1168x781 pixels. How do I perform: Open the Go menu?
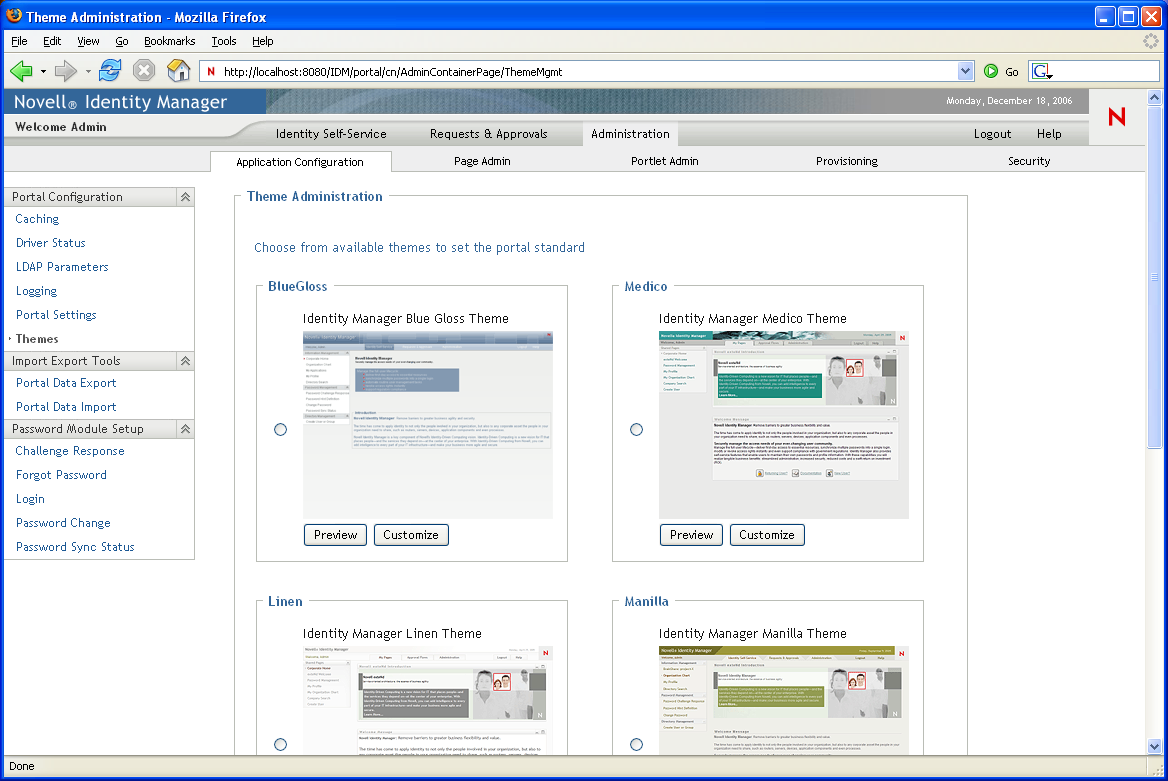(121, 41)
